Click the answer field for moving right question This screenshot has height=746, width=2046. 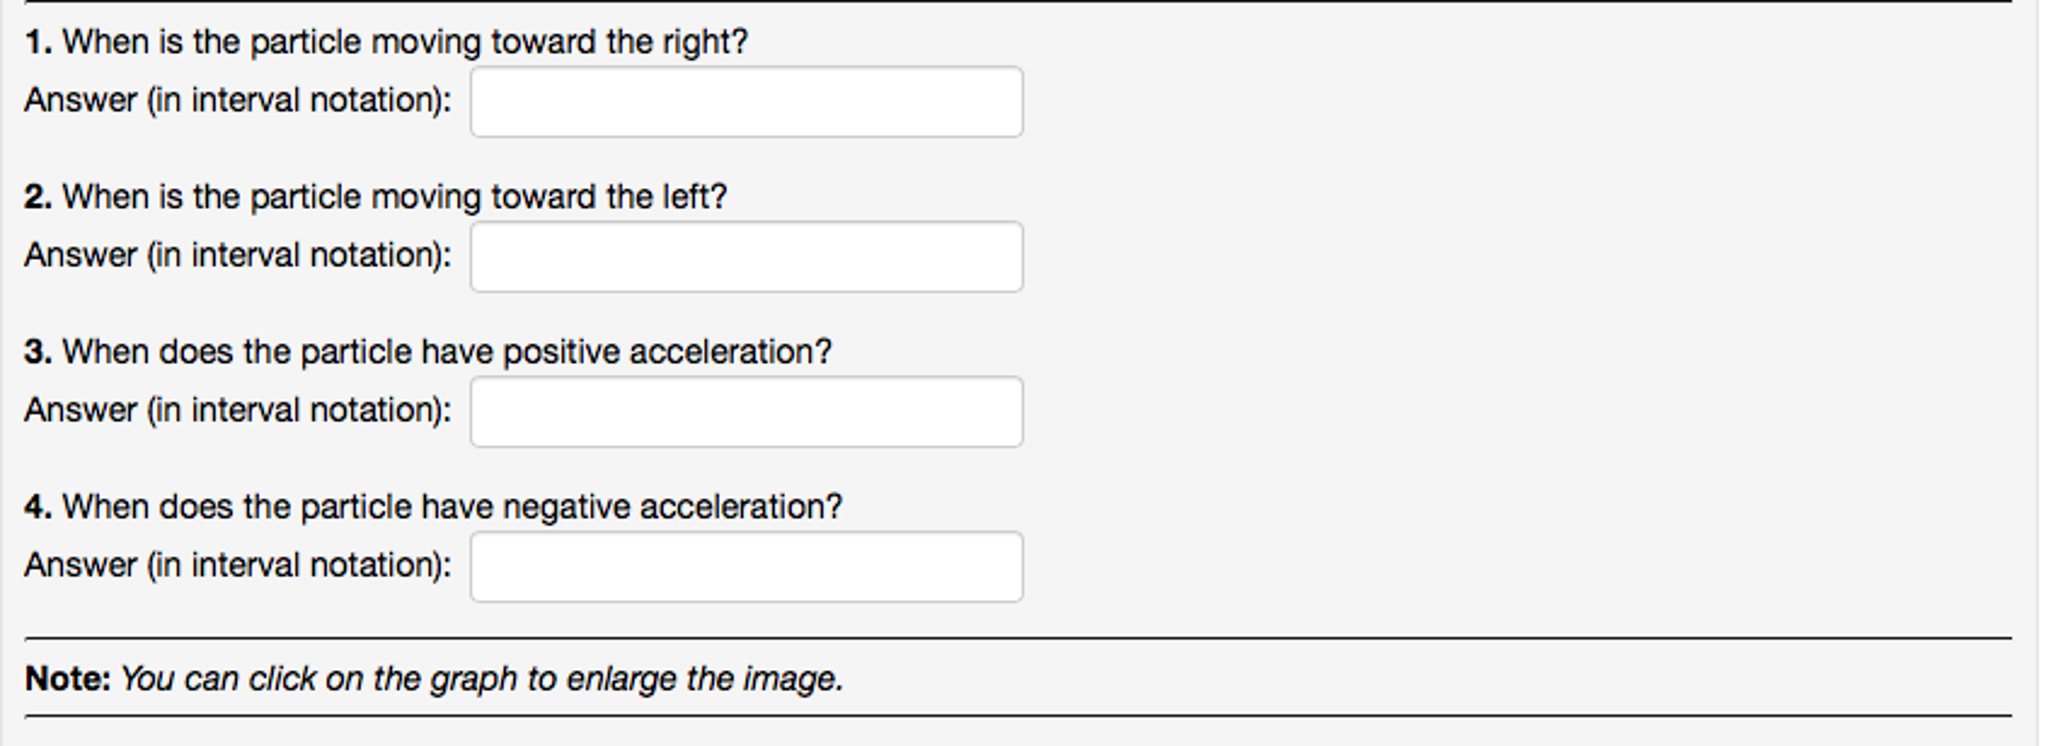746,102
